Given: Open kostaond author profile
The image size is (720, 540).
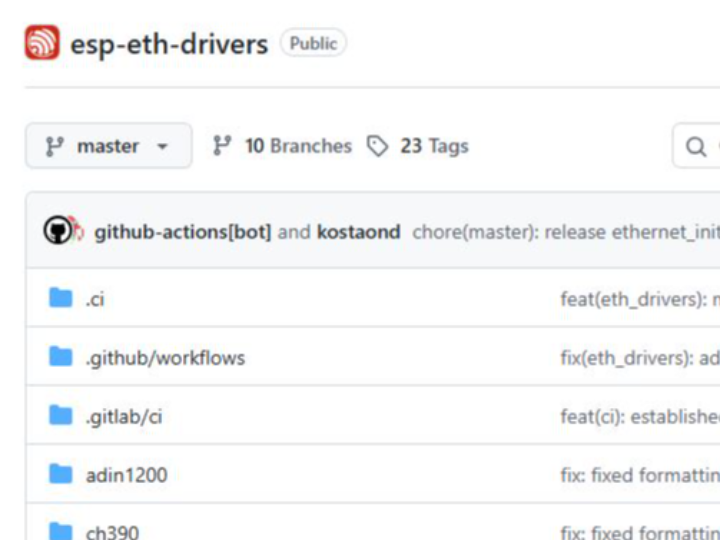Looking at the screenshot, I should [x=359, y=232].
